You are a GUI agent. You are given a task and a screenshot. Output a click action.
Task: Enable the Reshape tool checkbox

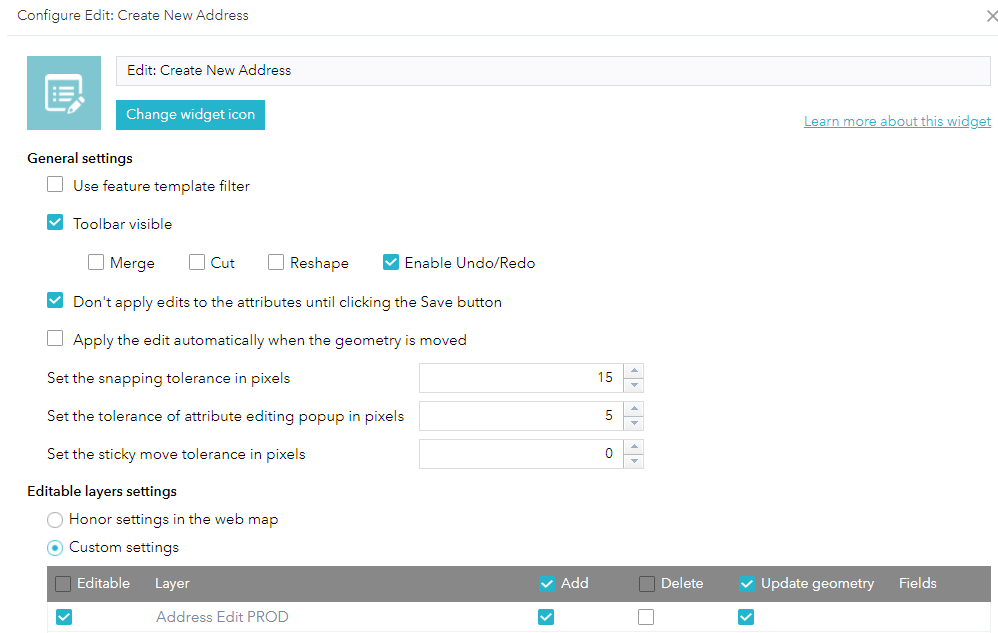(x=276, y=263)
